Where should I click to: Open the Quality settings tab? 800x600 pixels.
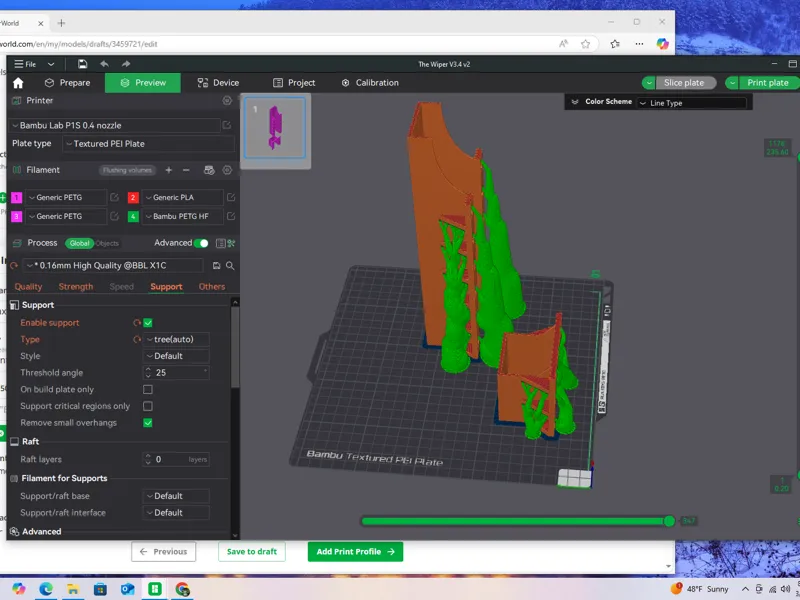pyautogui.click(x=29, y=287)
